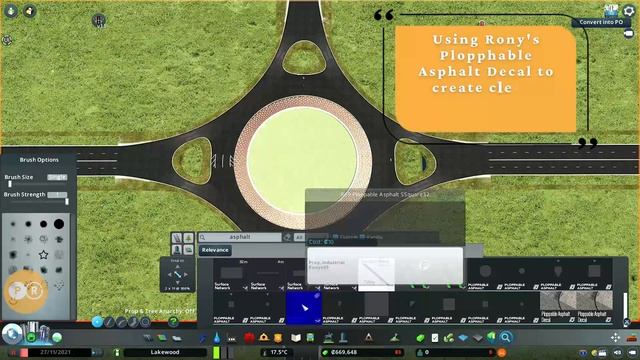
Task: Open the Electricity lightning menu
Action: [x=203, y=338]
